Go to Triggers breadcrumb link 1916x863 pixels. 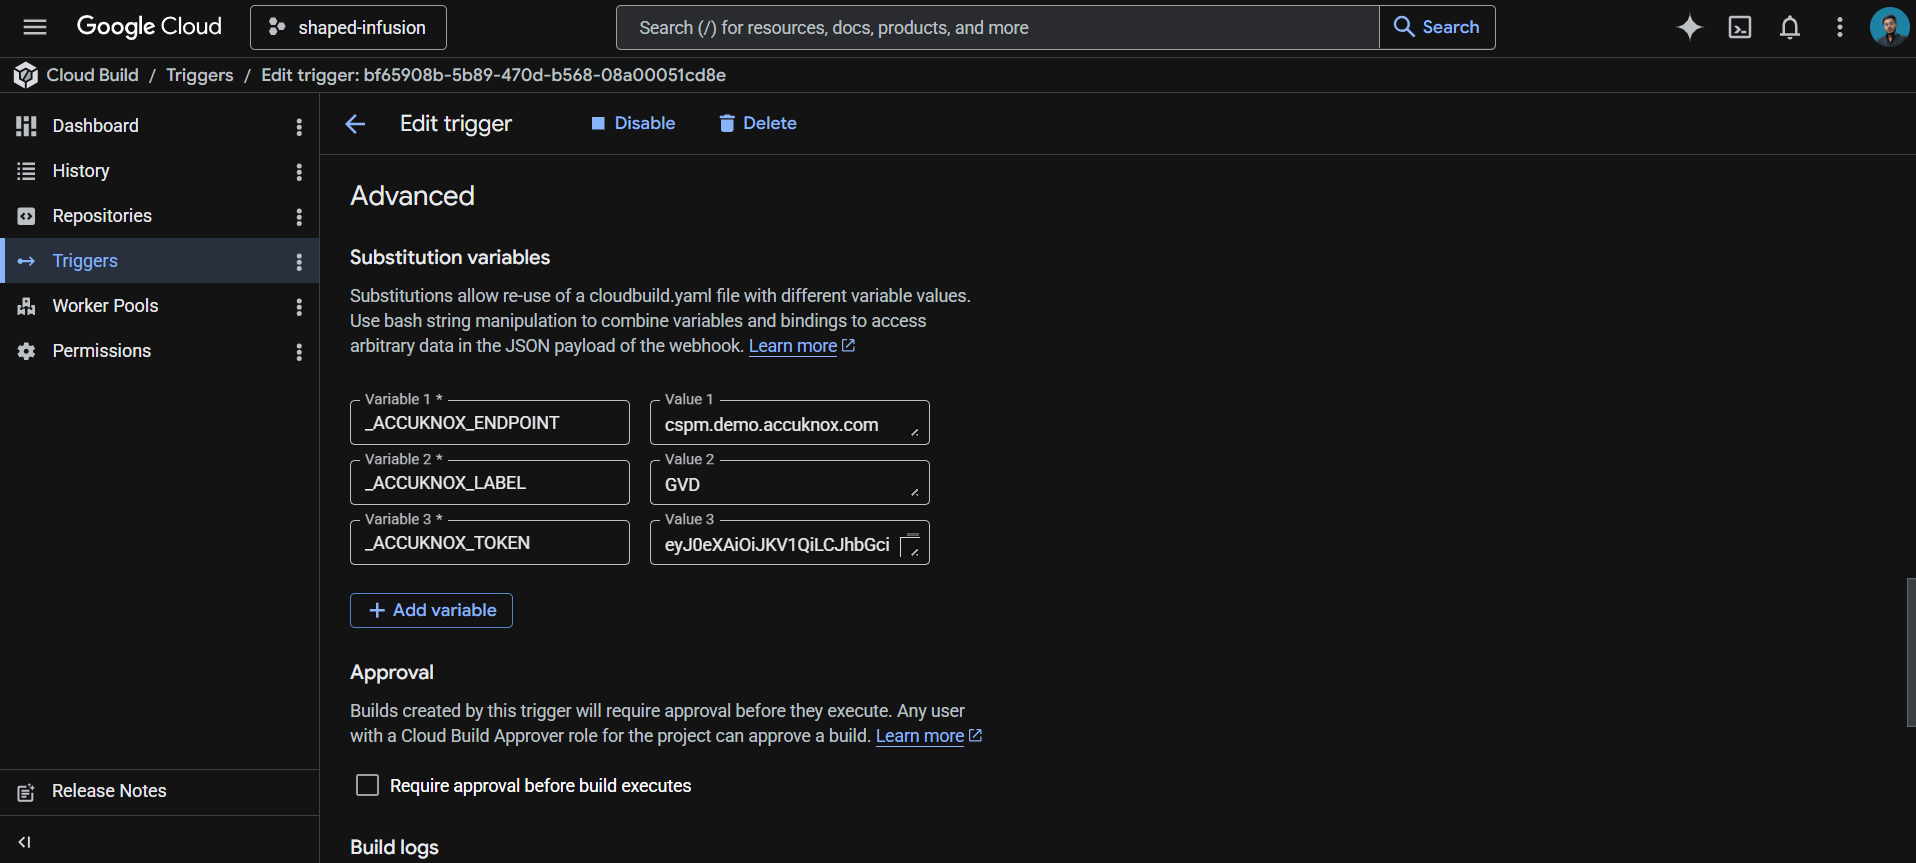click(200, 75)
